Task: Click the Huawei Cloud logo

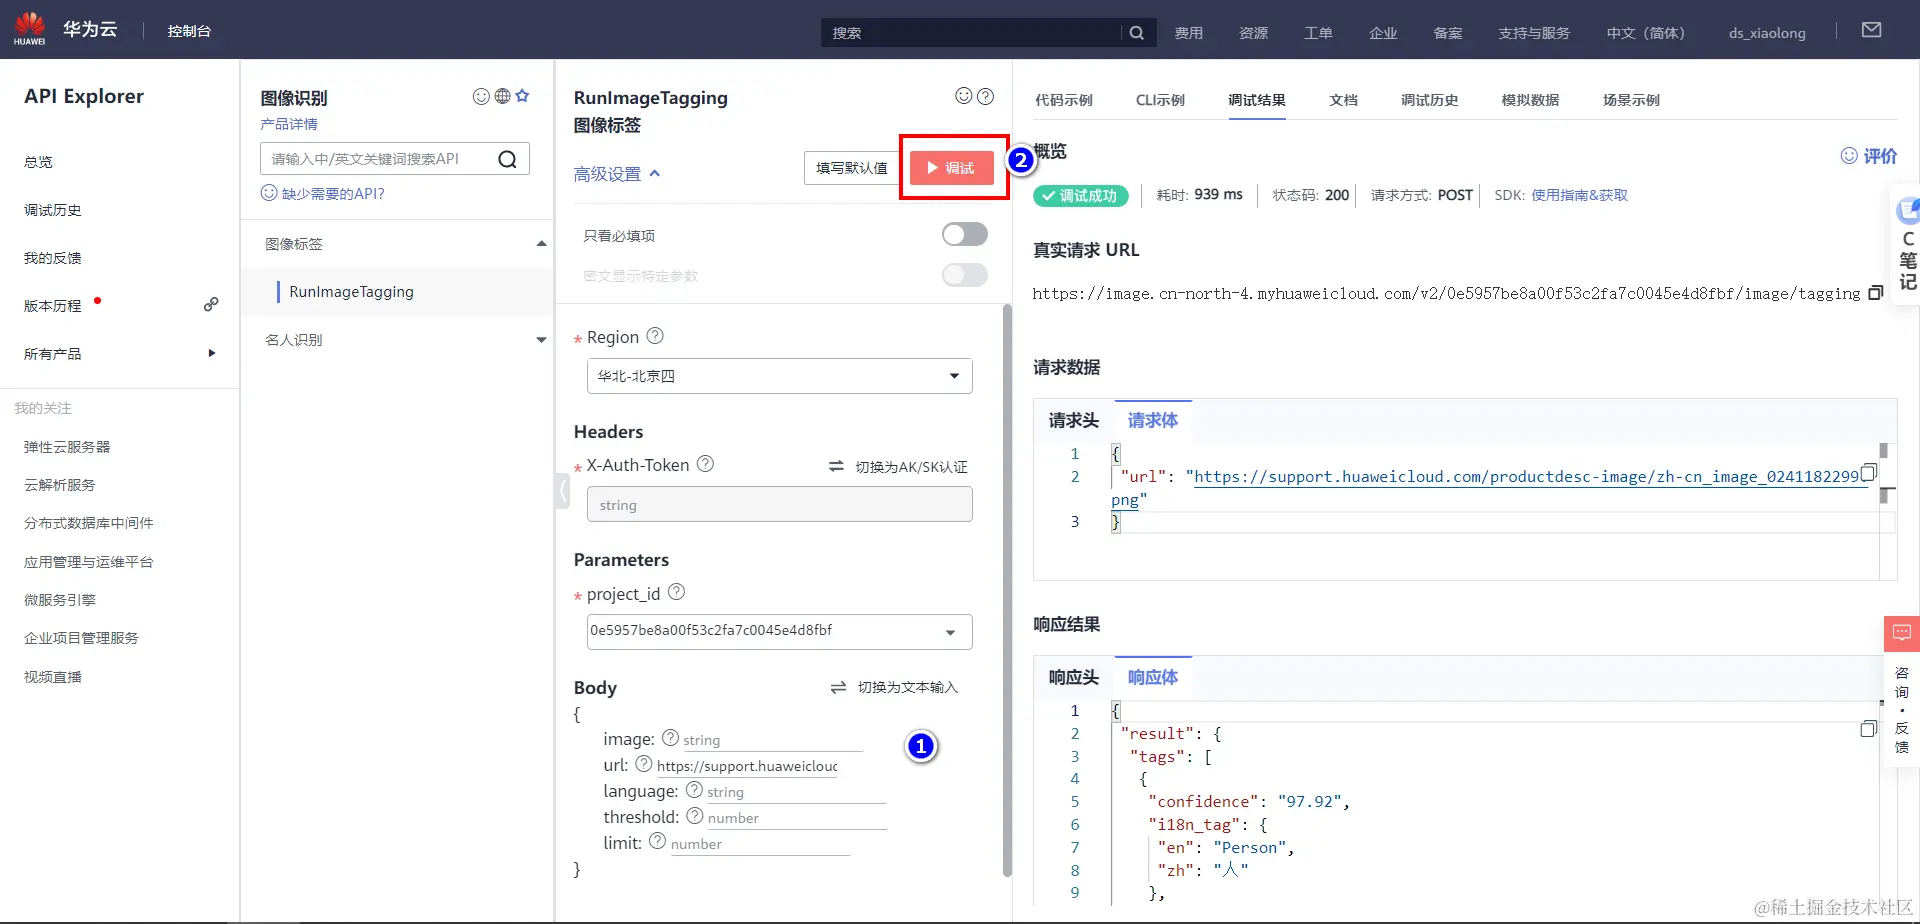Action: click(x=30, y=28)
